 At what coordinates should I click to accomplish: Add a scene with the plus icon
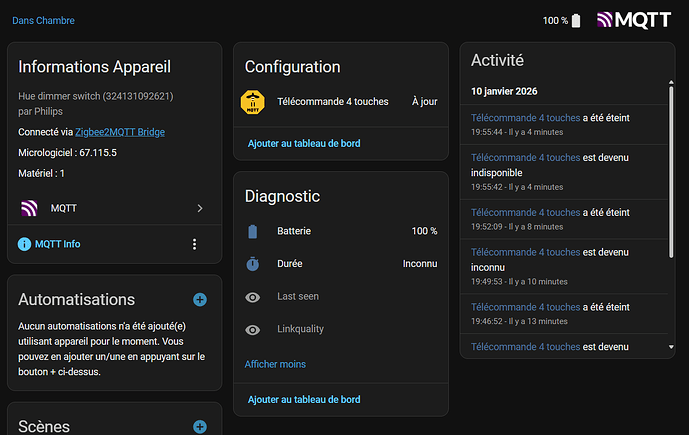[200, 427]
